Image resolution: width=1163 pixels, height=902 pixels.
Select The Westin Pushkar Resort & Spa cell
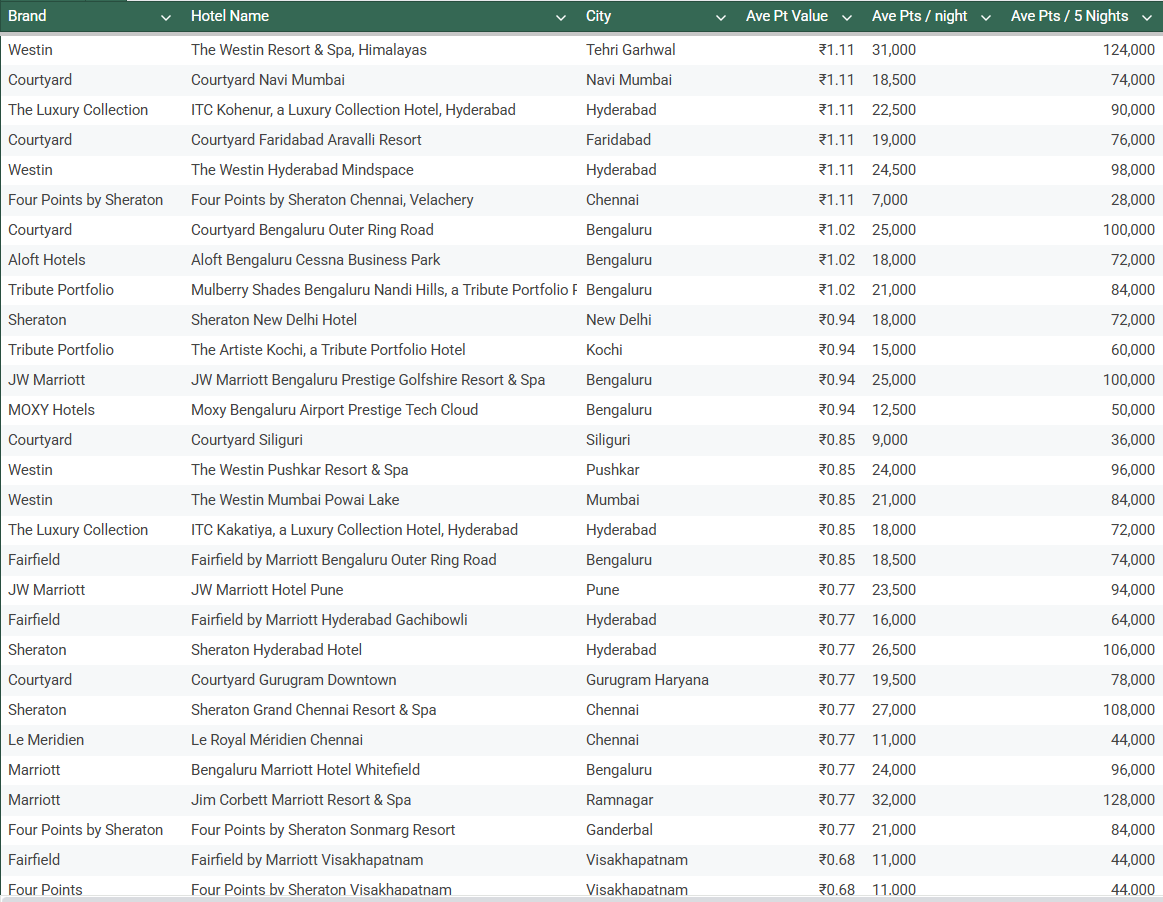(300, 470)
